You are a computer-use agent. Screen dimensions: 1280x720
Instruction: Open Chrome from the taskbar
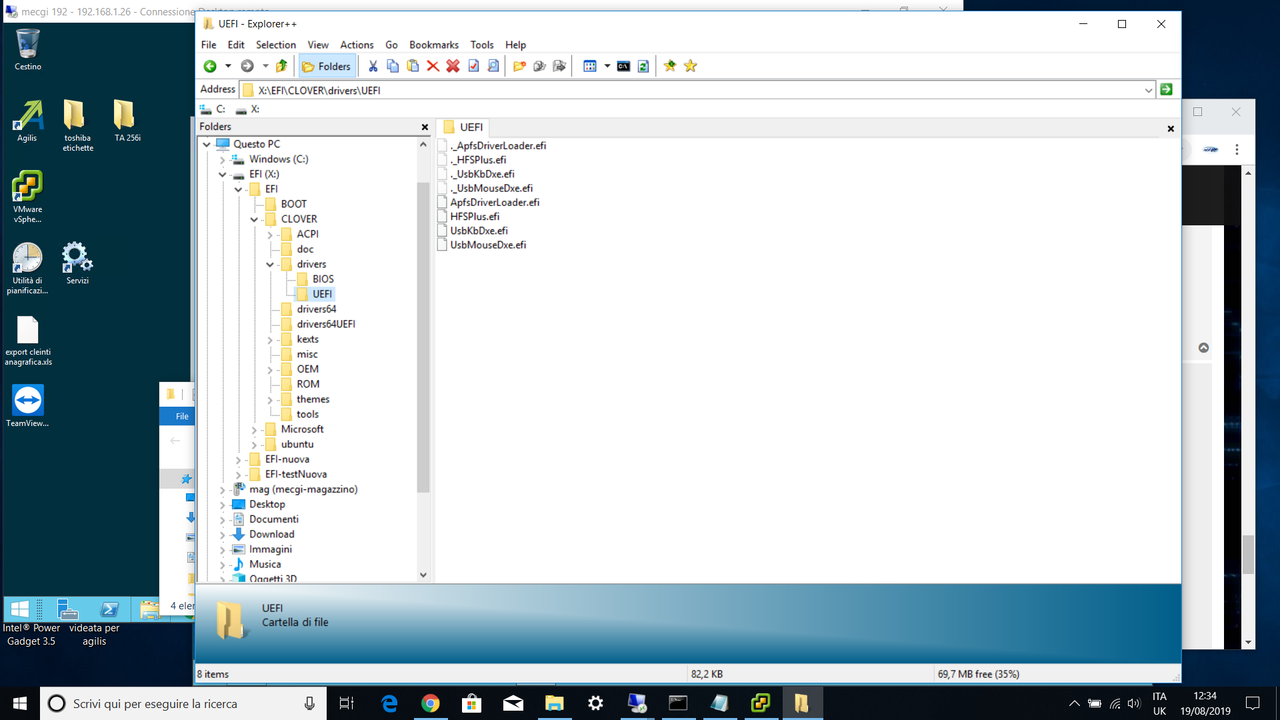click(430, 703)
